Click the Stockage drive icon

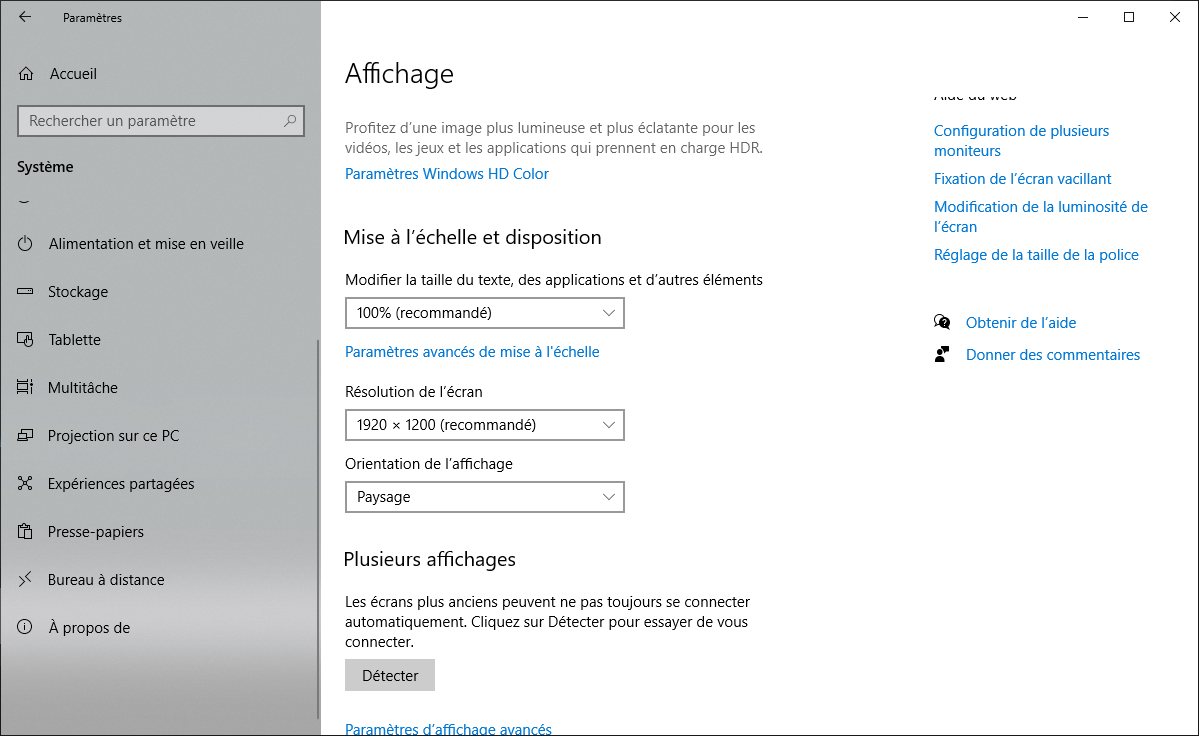(27, 292)
